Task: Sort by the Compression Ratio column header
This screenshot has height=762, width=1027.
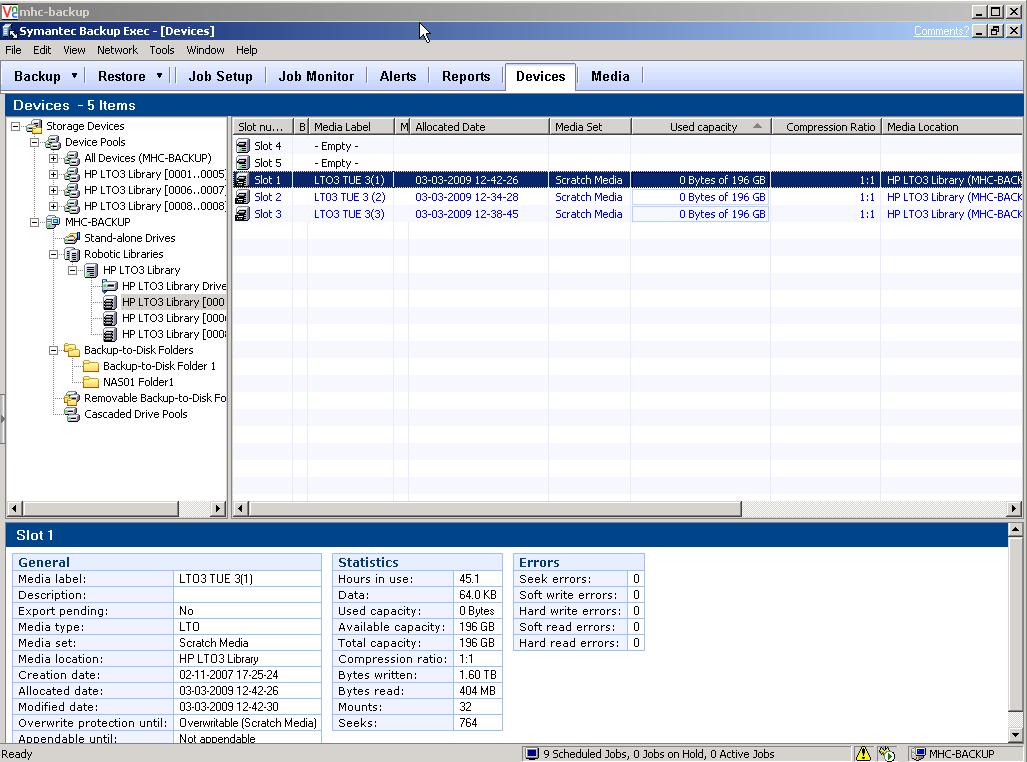Action: (827, 127)
